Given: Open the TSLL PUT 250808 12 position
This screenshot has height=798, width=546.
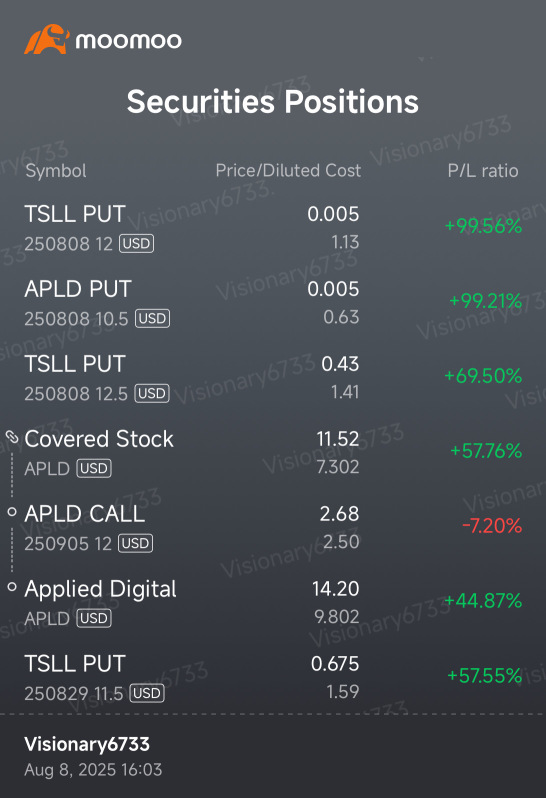Looking at the screenshot, I should (x=273, y=227).
